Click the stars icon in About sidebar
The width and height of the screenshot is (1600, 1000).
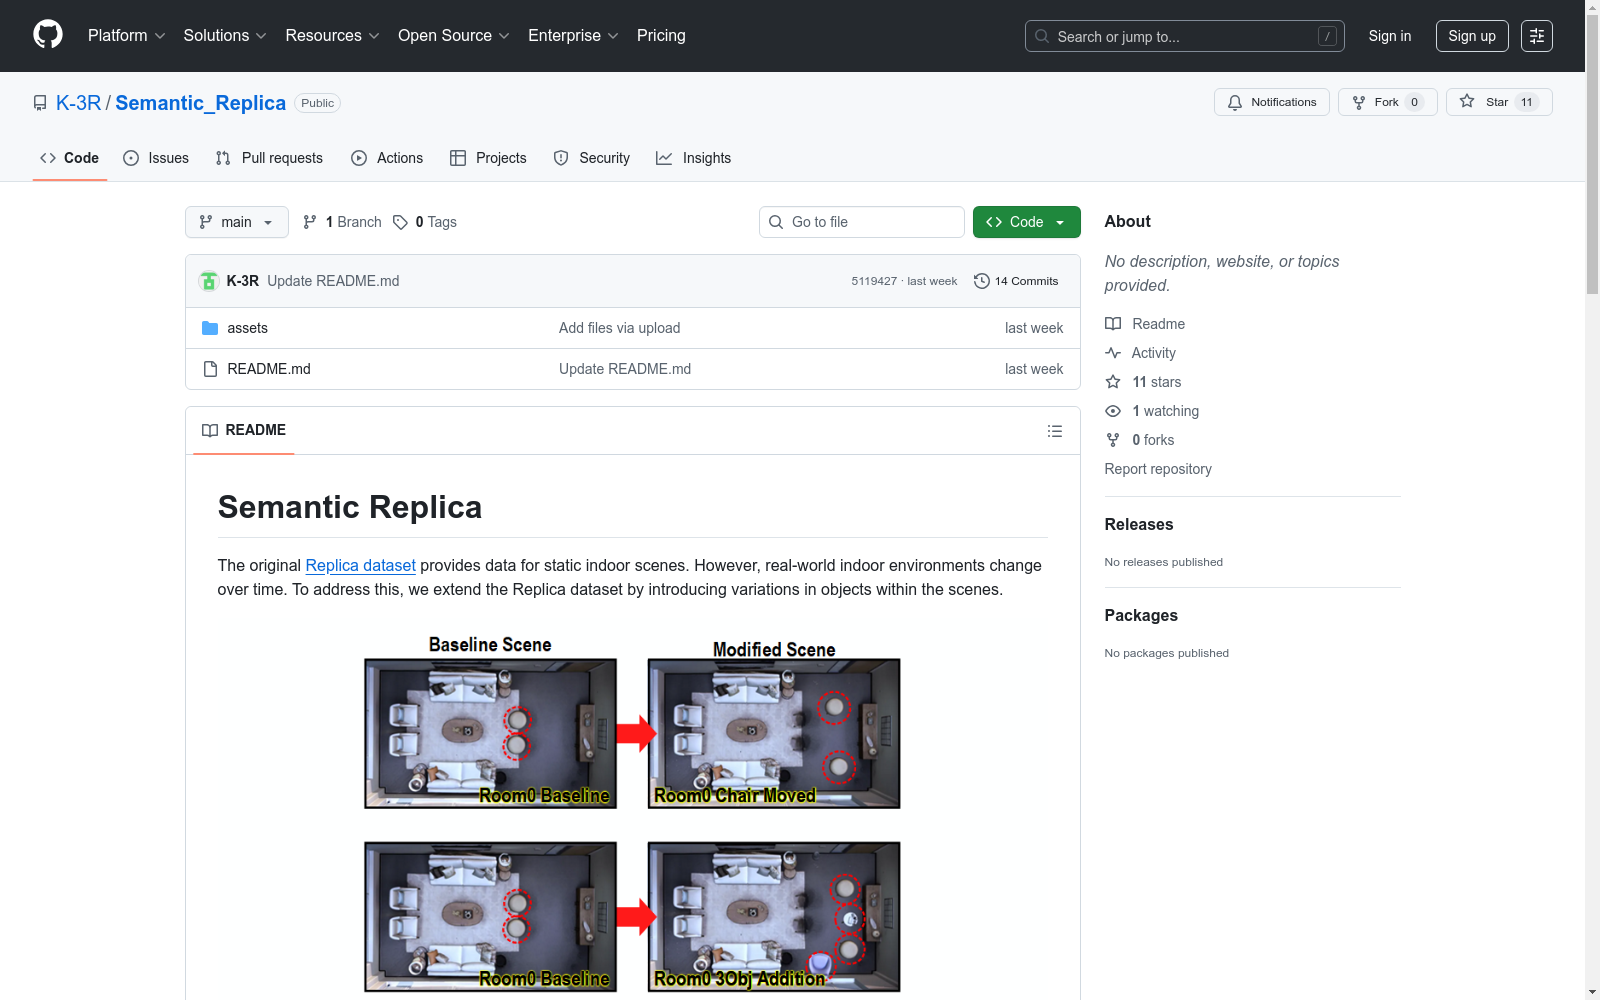(x=1113, y=382)
